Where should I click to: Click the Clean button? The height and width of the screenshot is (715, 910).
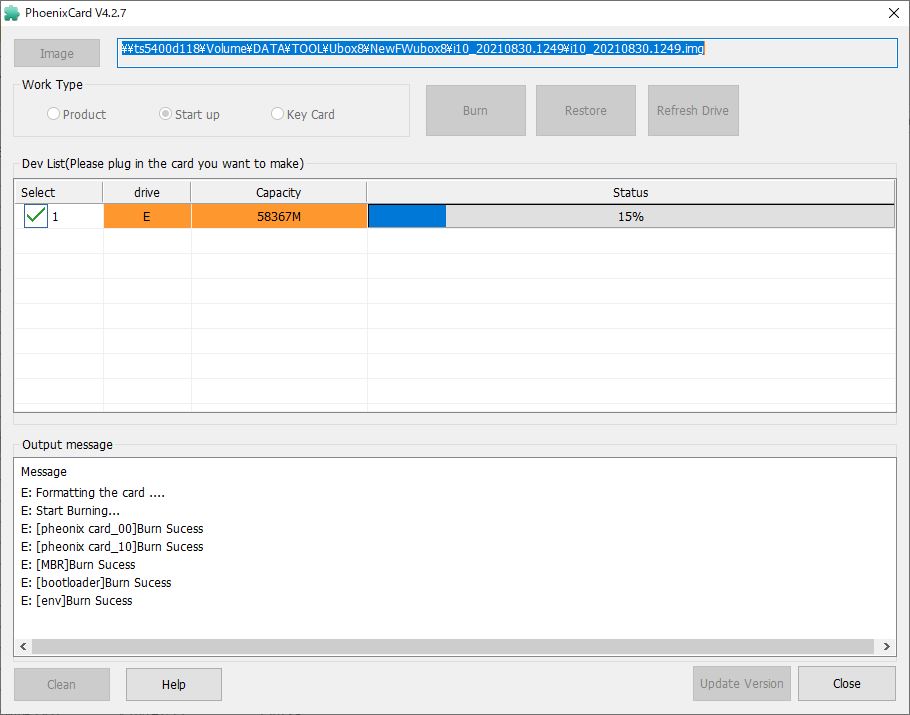coord(62,684)
